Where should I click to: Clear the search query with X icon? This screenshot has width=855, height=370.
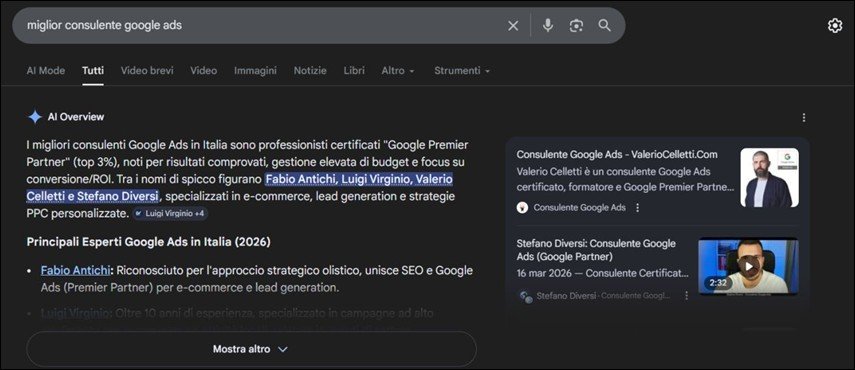point(513,26)
